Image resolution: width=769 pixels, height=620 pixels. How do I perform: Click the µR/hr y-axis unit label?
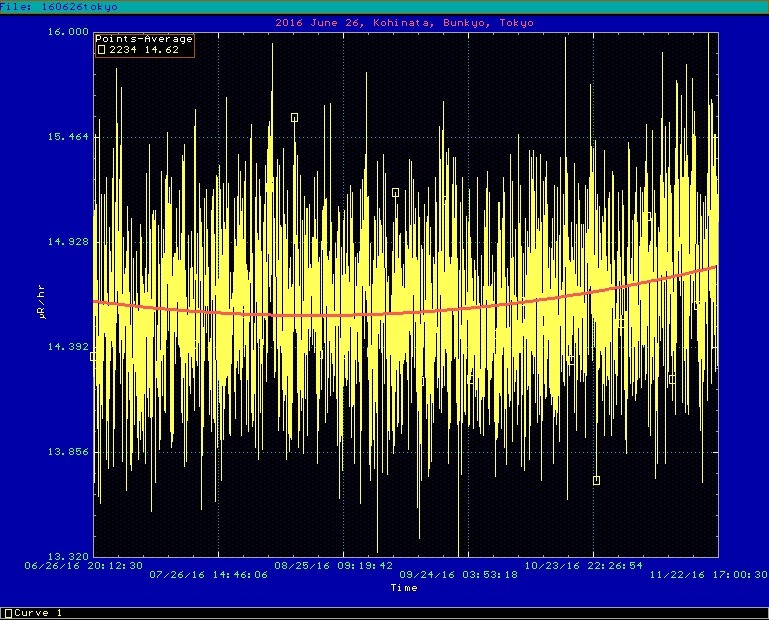pos(39,300)
